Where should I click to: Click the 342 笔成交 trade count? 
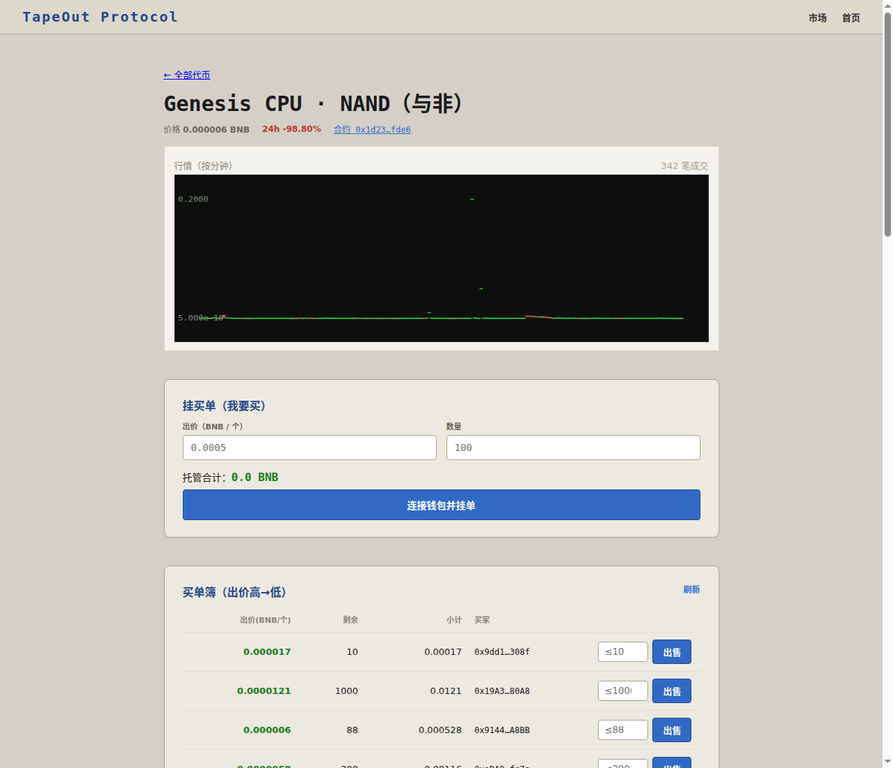coord(685,166)
